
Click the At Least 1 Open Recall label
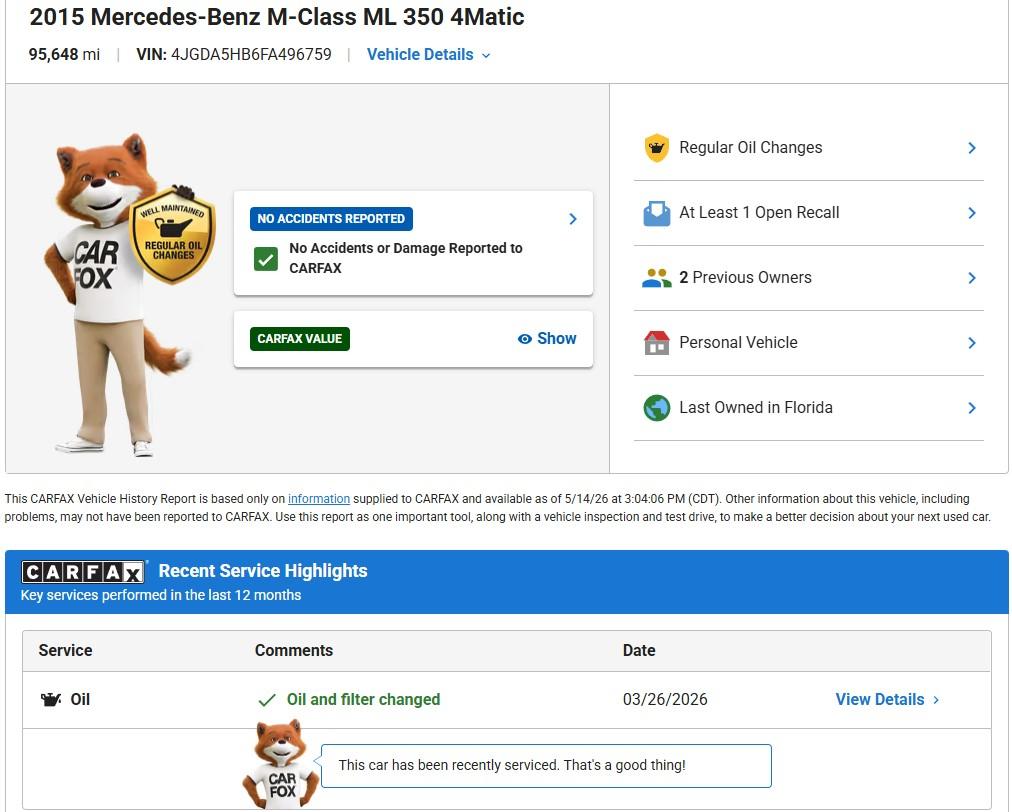[x=759, y=213]
